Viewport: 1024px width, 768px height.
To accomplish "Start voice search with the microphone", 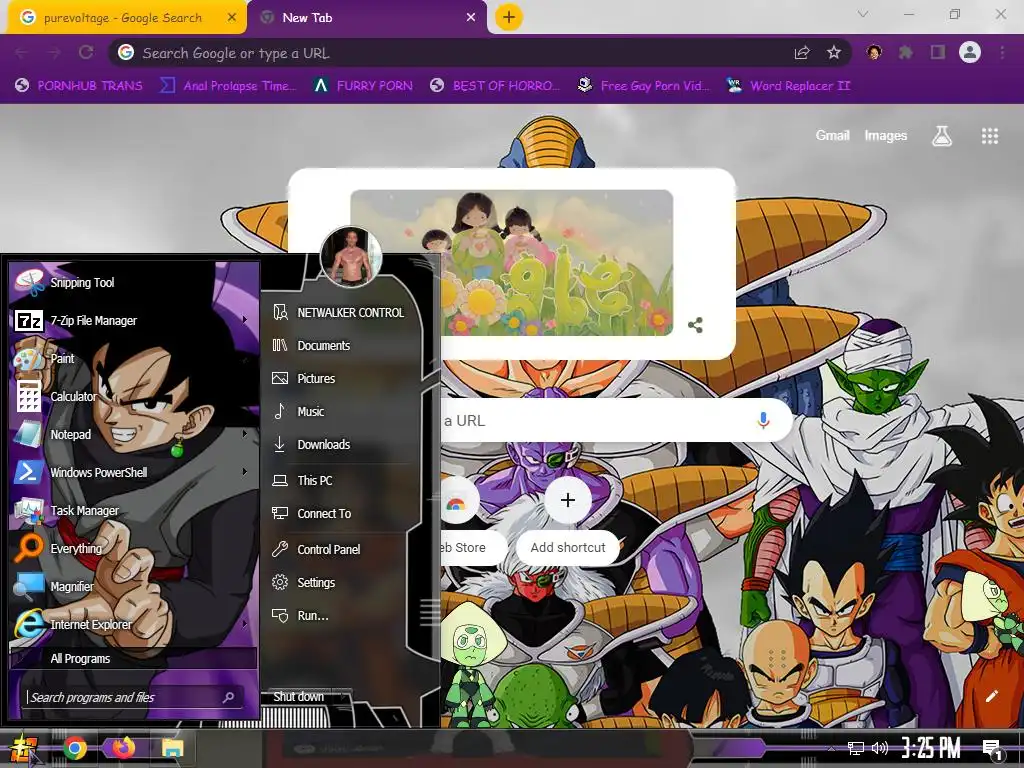I will pyautogui.click(x=763, y=420).
